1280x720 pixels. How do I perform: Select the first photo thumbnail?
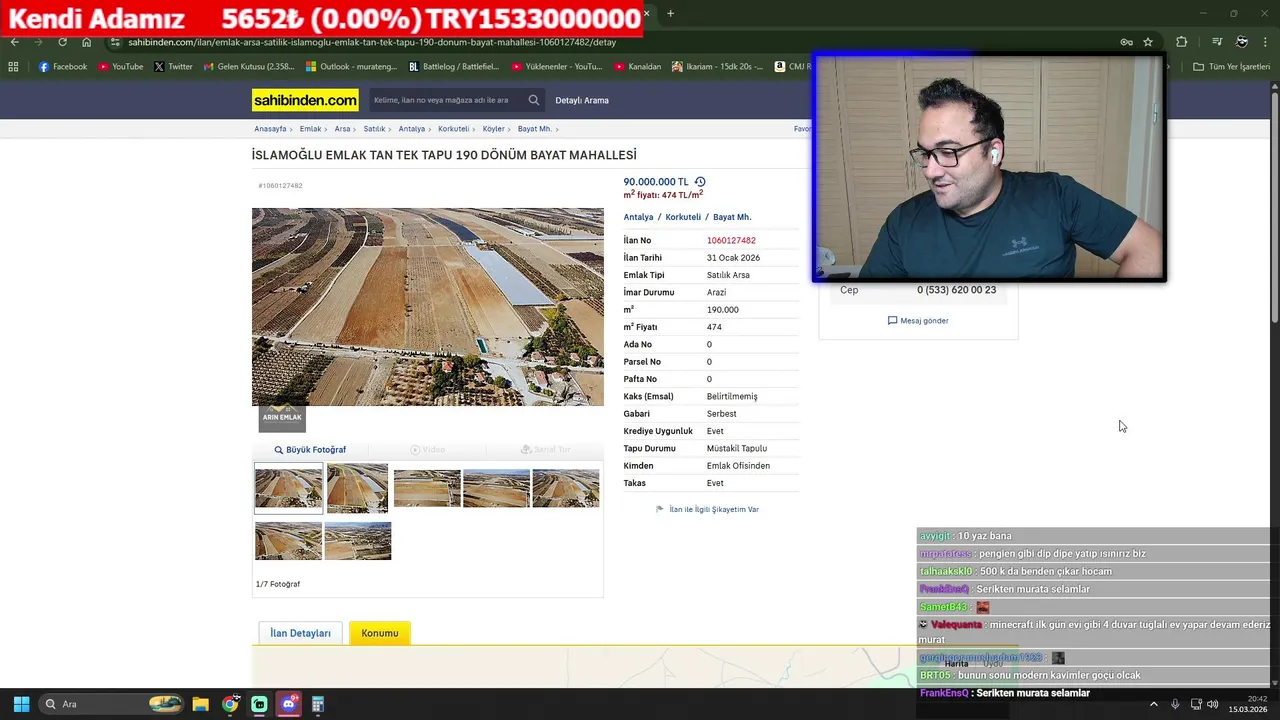289,488
